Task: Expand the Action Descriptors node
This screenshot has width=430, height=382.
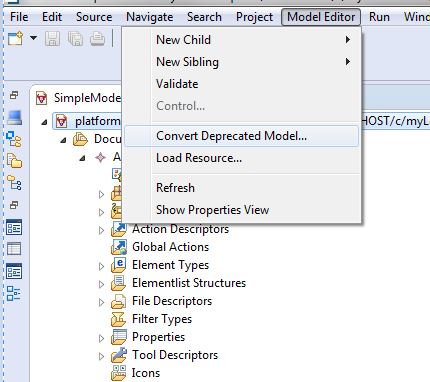Action: click(x=101, y=230)
